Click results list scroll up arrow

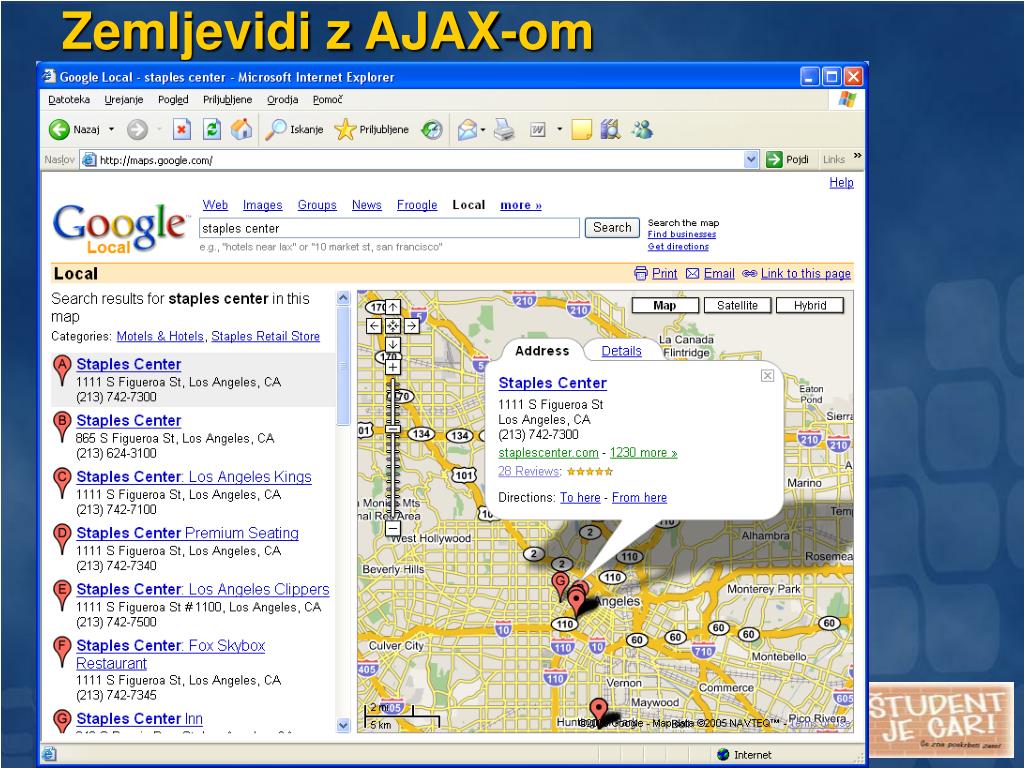(344, 298)
